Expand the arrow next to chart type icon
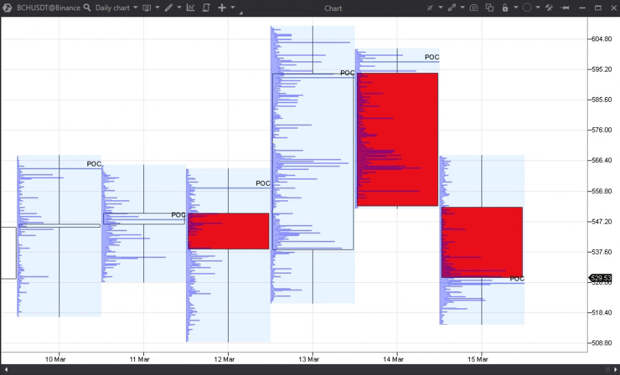The width and height of the screenshot is (620, 375). (x=157, y=8)
